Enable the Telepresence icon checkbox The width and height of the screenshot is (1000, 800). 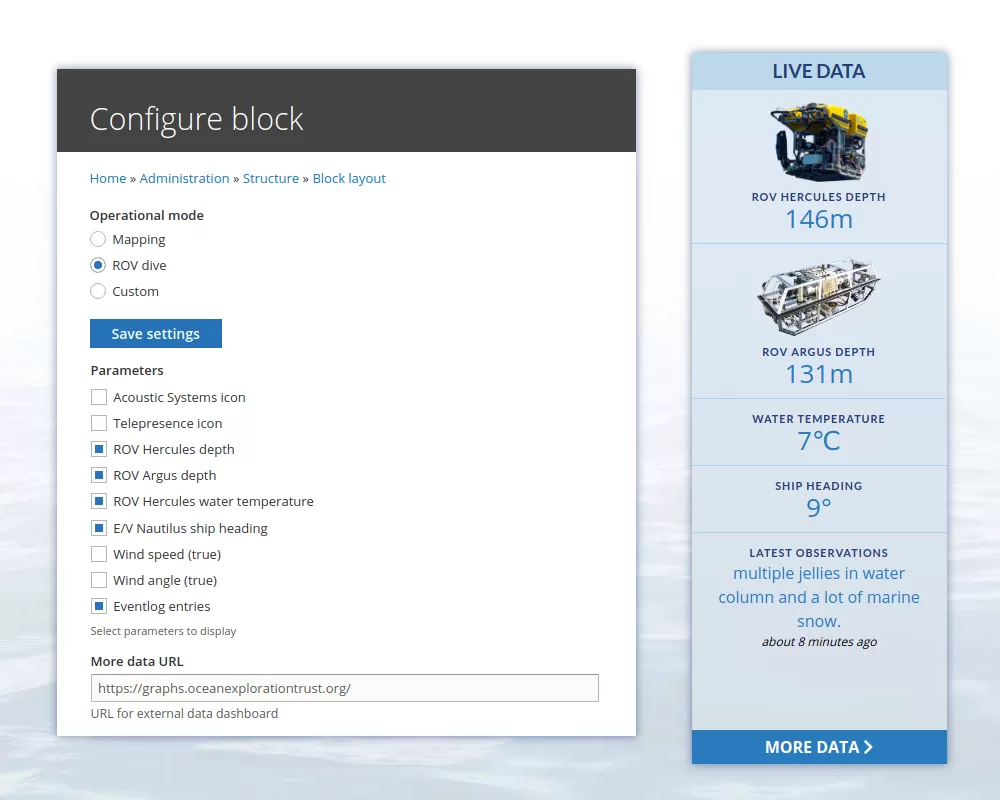(x=99, y=423)
